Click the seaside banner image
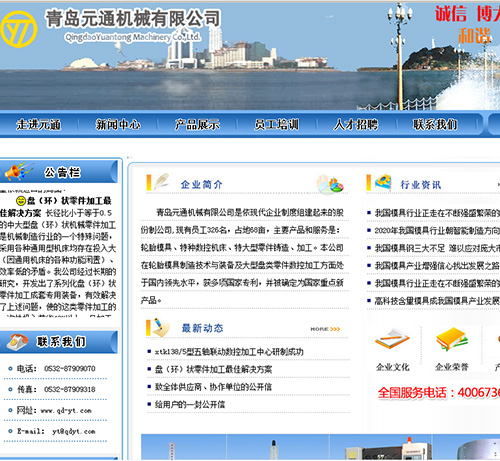The image size is (500, 461). click(250, 56)
